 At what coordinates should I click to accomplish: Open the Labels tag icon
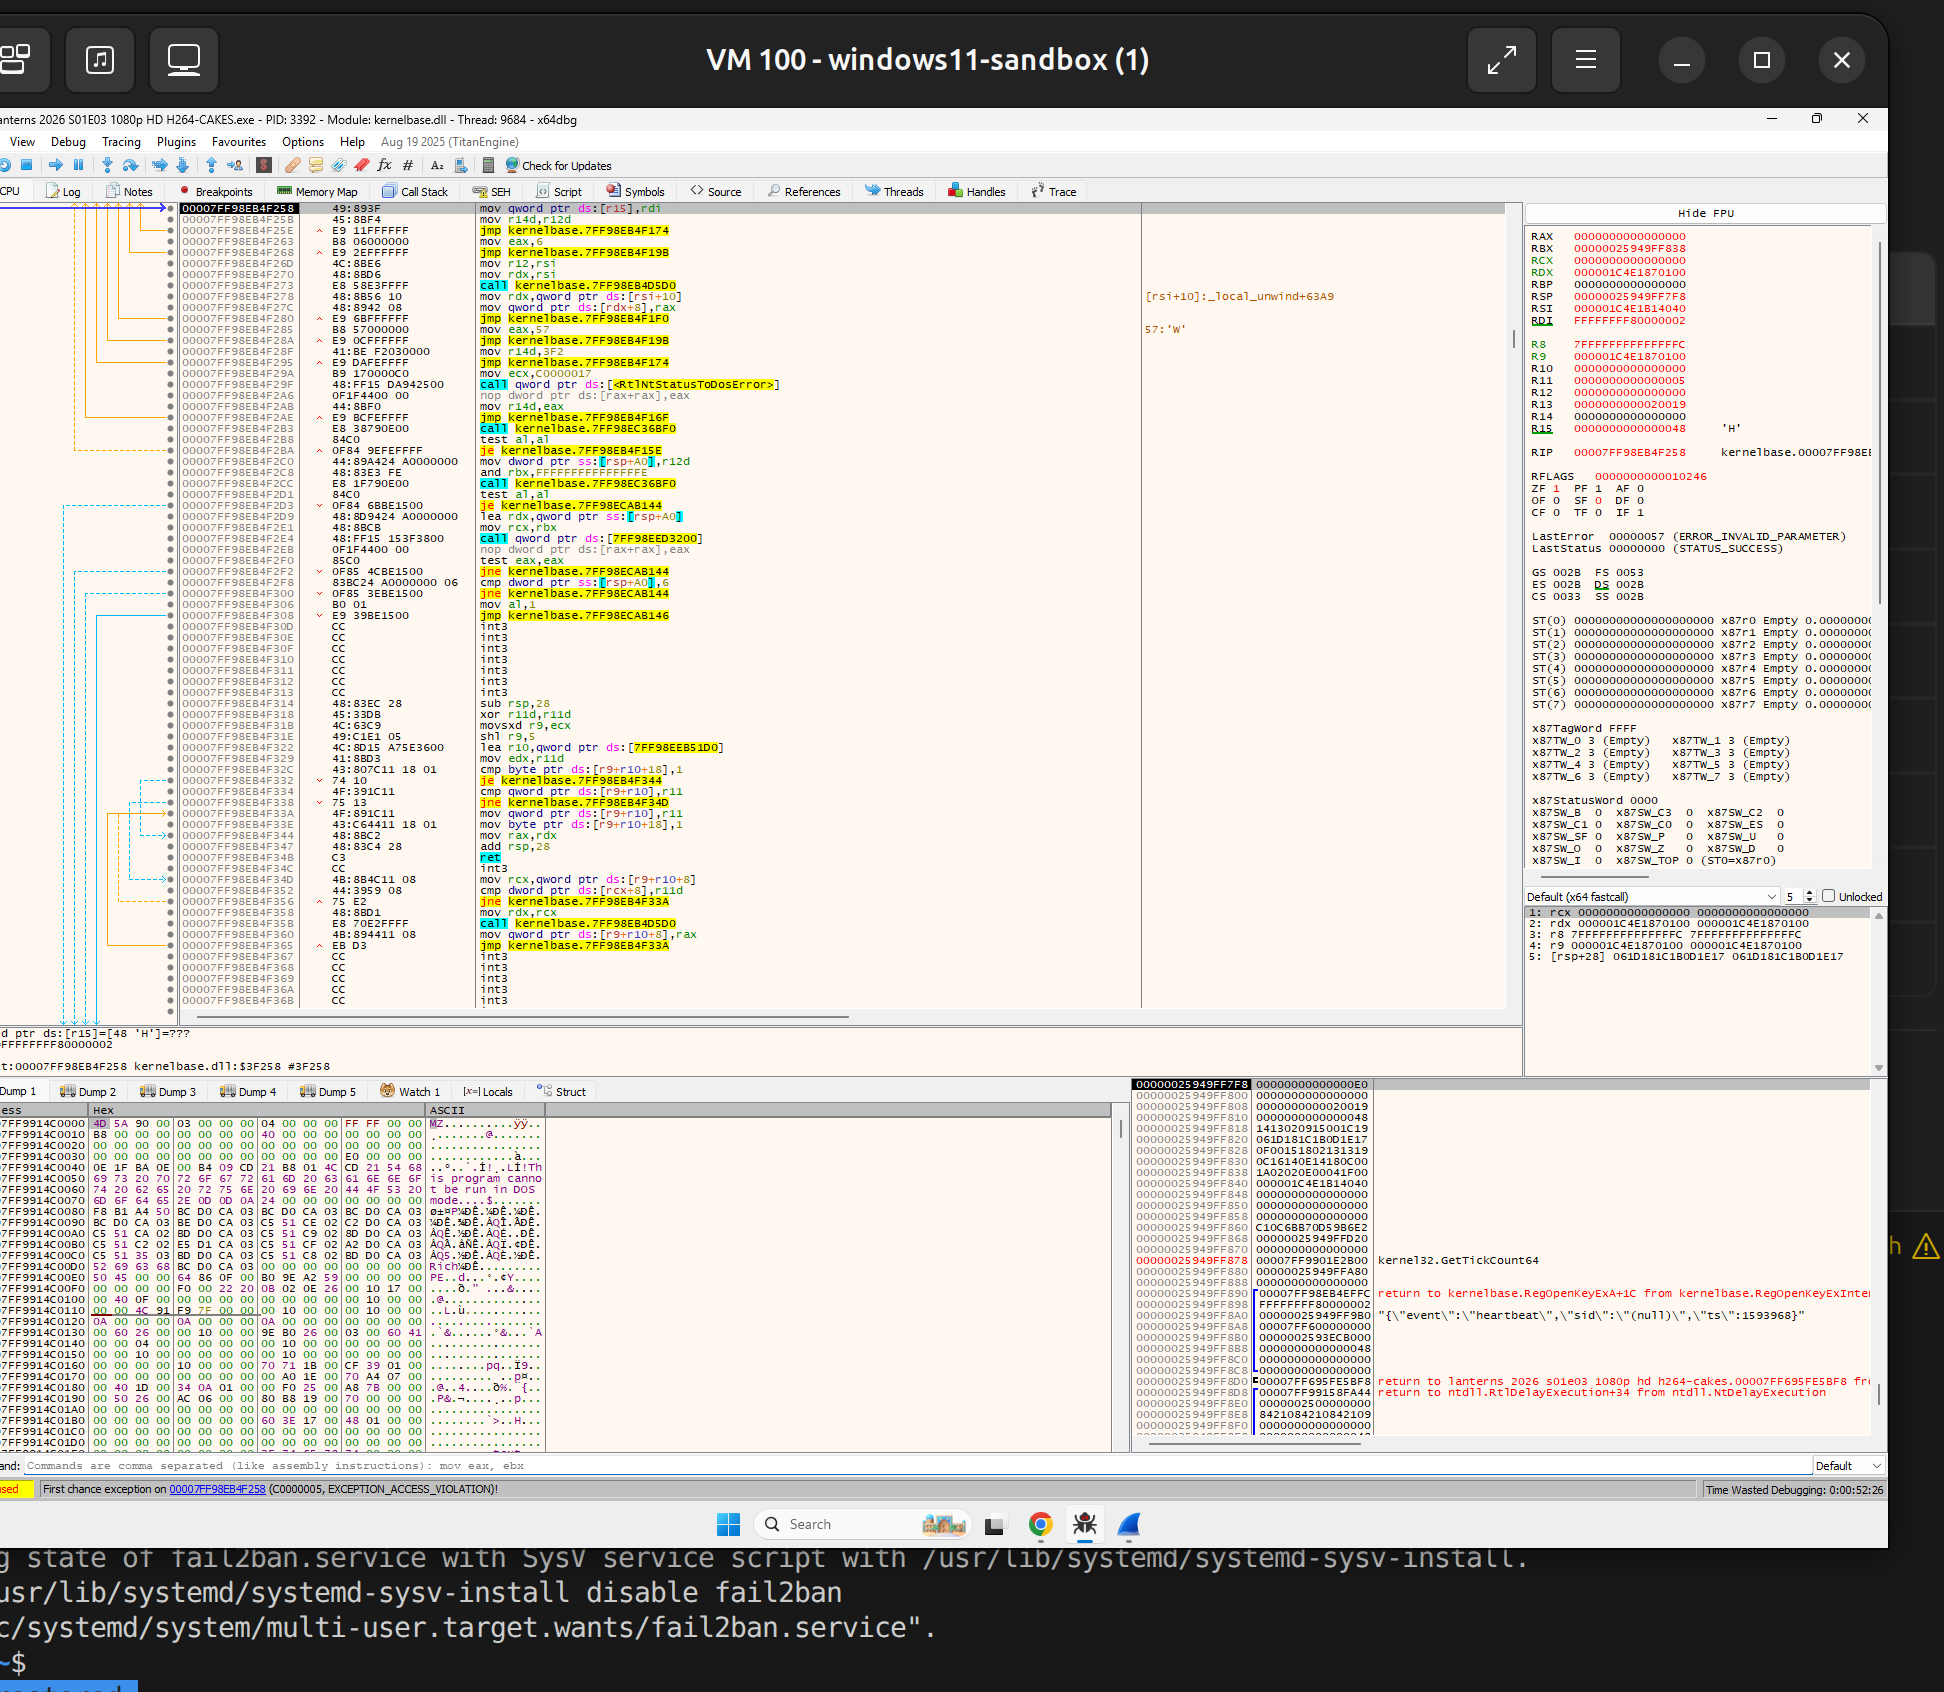tap(339, 165)
